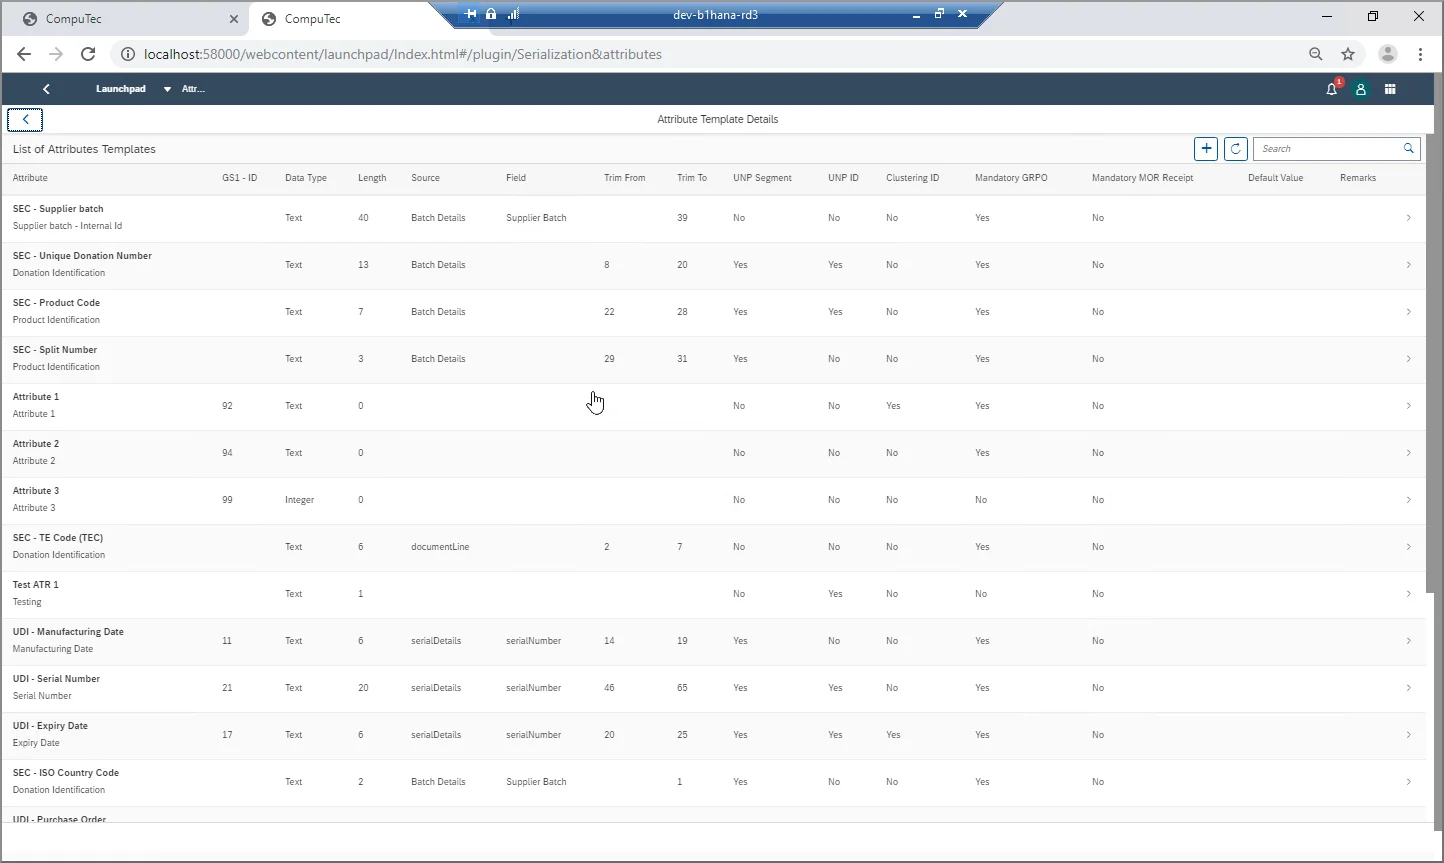Click the boxed back button beside page title
Screen dimensions: 1444x863
tap(25, 120)
